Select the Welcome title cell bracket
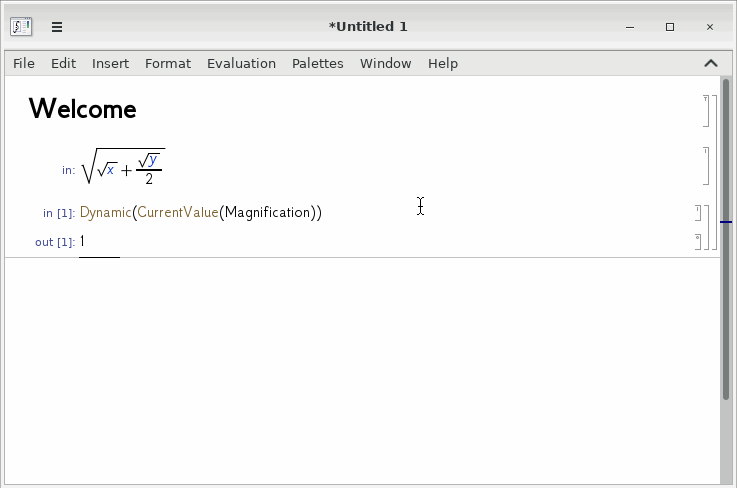The width and height of the screenshot is (737, 488). coord(706,111)
